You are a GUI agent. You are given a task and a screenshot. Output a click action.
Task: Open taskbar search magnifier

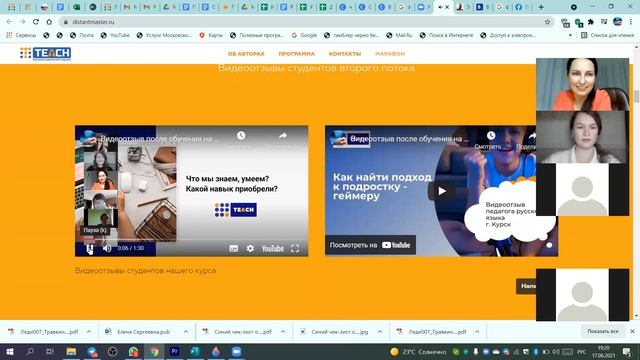point(30,351)
